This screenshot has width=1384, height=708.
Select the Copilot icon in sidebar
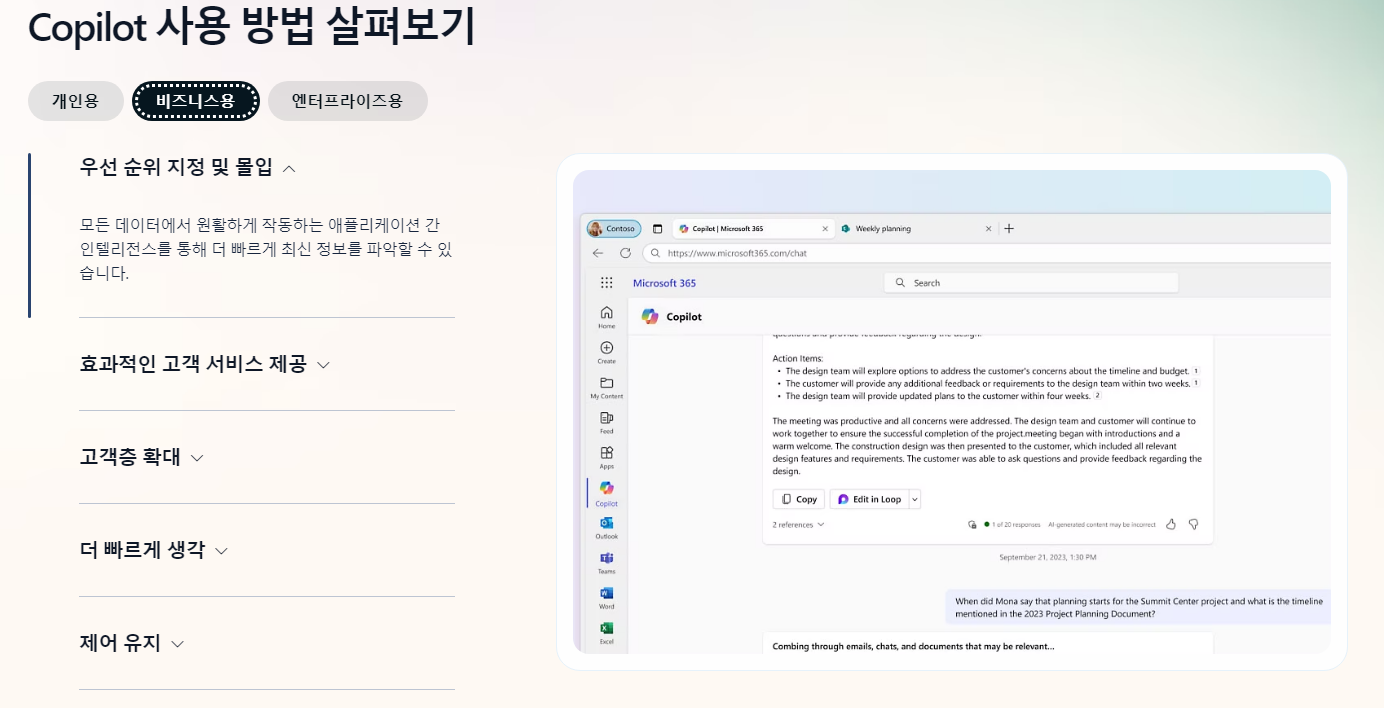pyautogui.click(x=607, y=493)
